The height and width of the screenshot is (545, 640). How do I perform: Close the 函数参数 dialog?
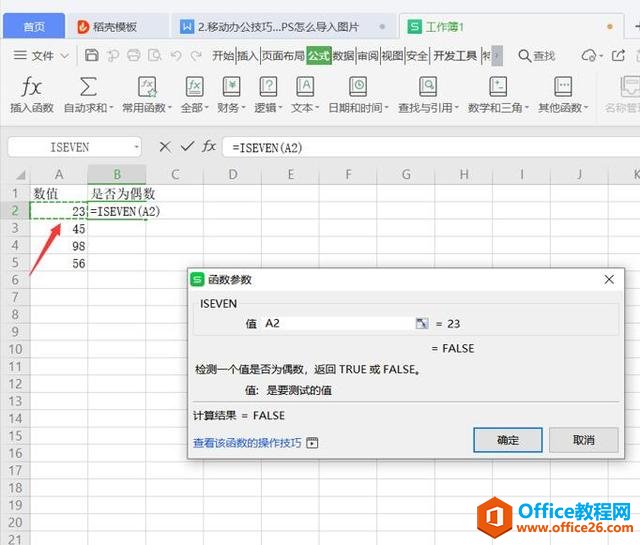click(x=609, y=280)
